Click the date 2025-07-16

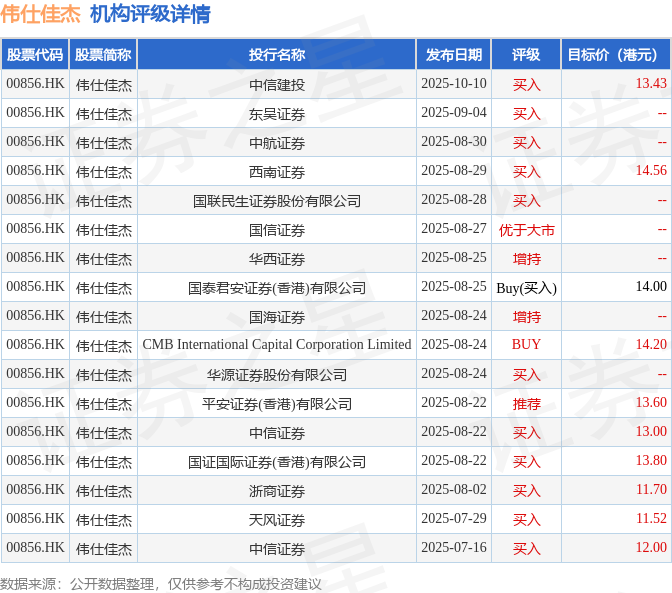click(454, 547)
